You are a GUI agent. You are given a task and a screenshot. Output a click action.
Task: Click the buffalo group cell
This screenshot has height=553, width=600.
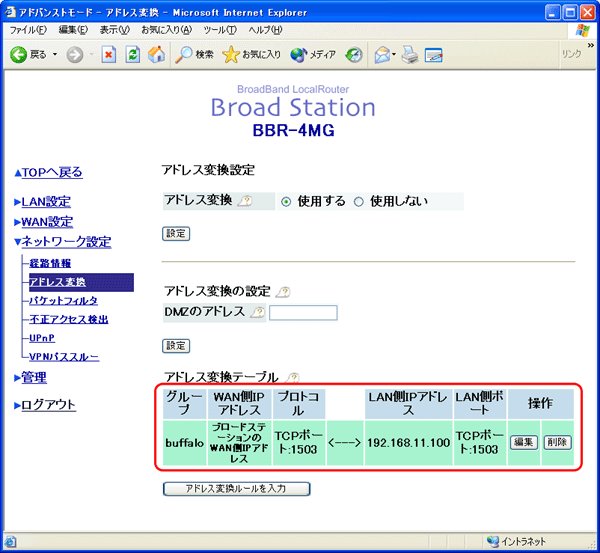pos(184,443)
